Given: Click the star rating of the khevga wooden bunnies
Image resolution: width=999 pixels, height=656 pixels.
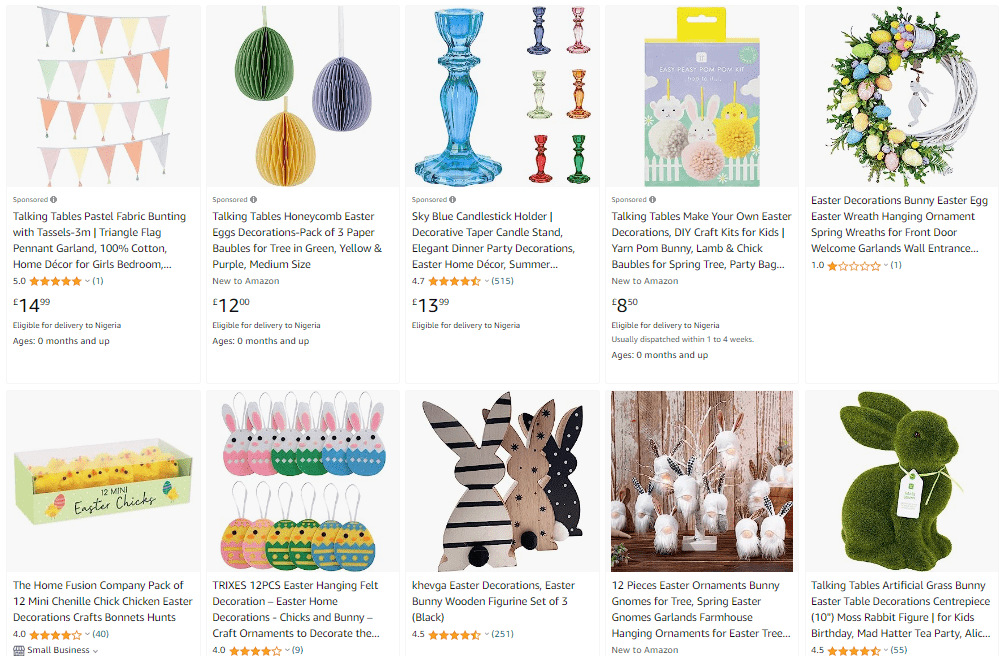Looking at the screenshot, I should 454,634.
